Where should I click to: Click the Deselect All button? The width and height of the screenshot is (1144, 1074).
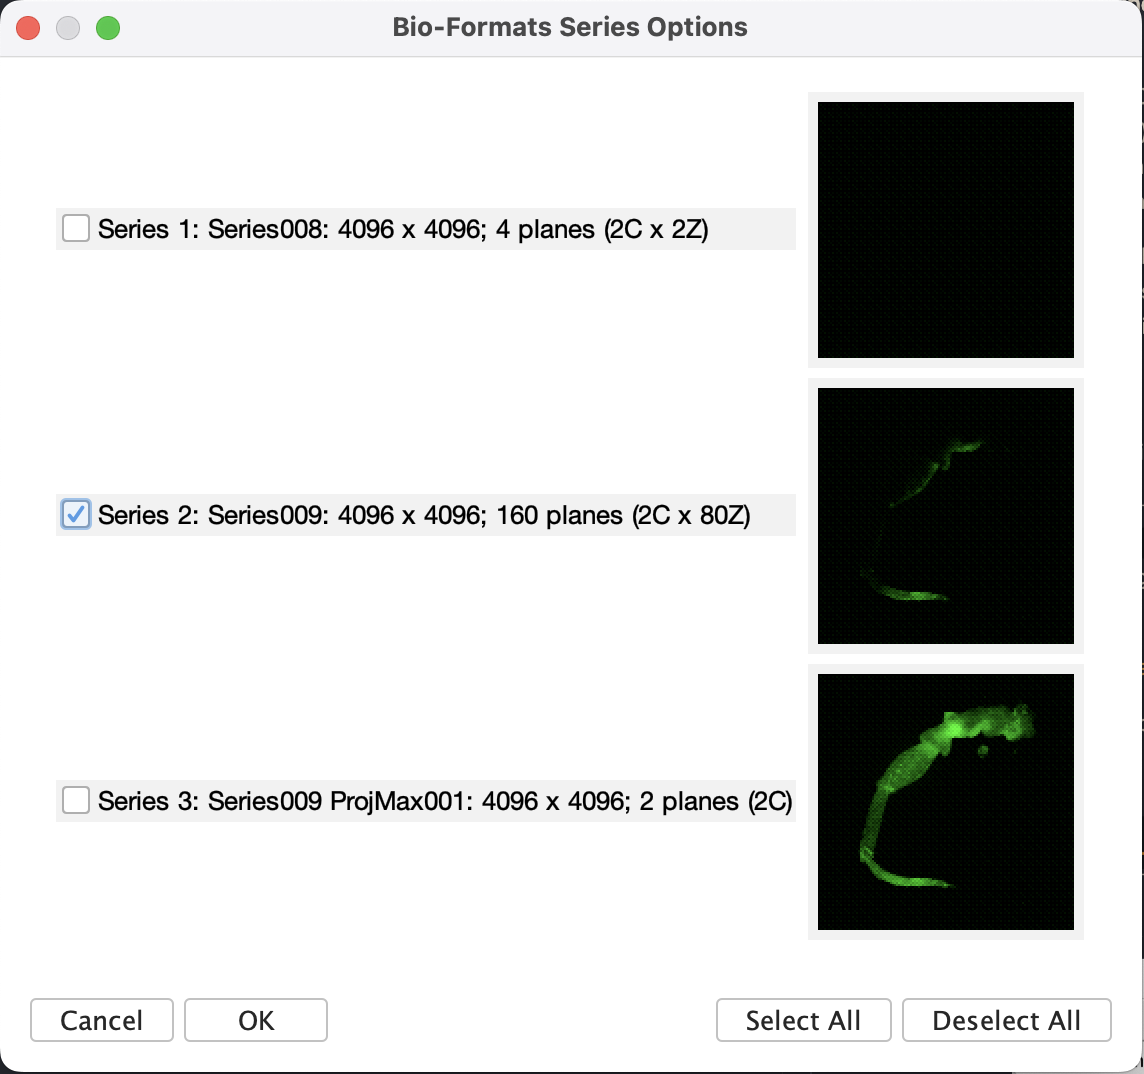click(x=1006, y=1020)
